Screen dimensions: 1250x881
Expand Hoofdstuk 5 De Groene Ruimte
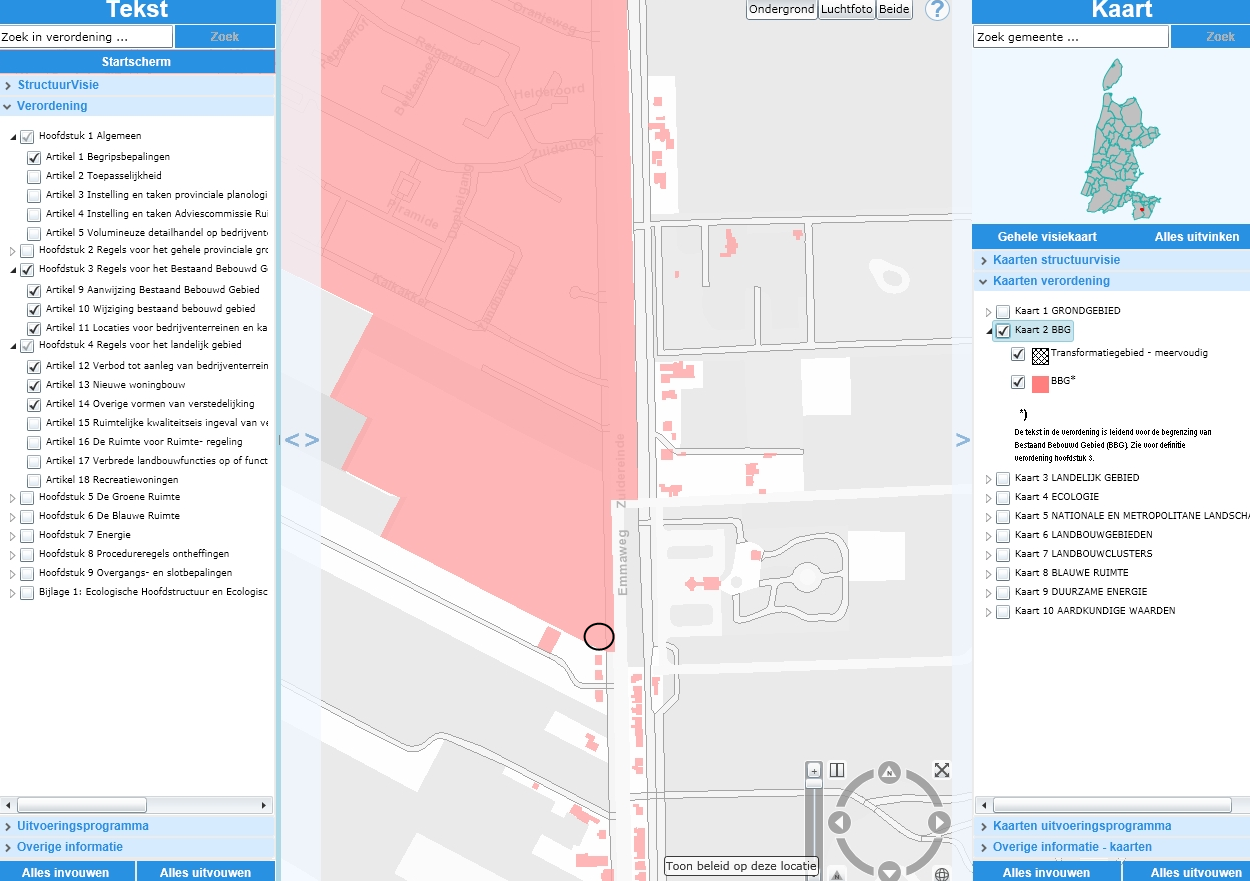click(x=14, y=498)
